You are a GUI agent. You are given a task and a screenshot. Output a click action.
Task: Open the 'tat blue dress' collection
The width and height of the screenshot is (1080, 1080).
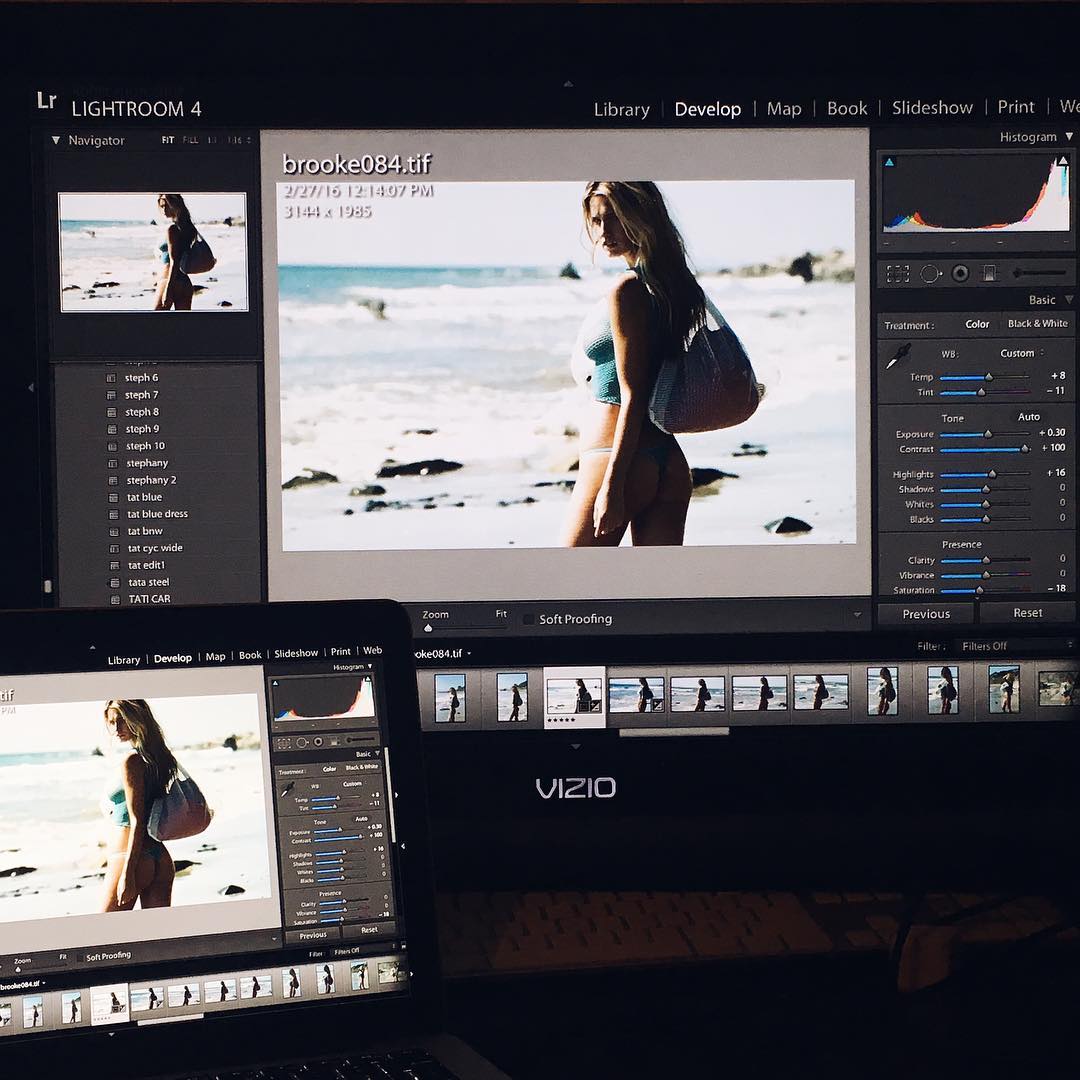(x=157, y=514)
